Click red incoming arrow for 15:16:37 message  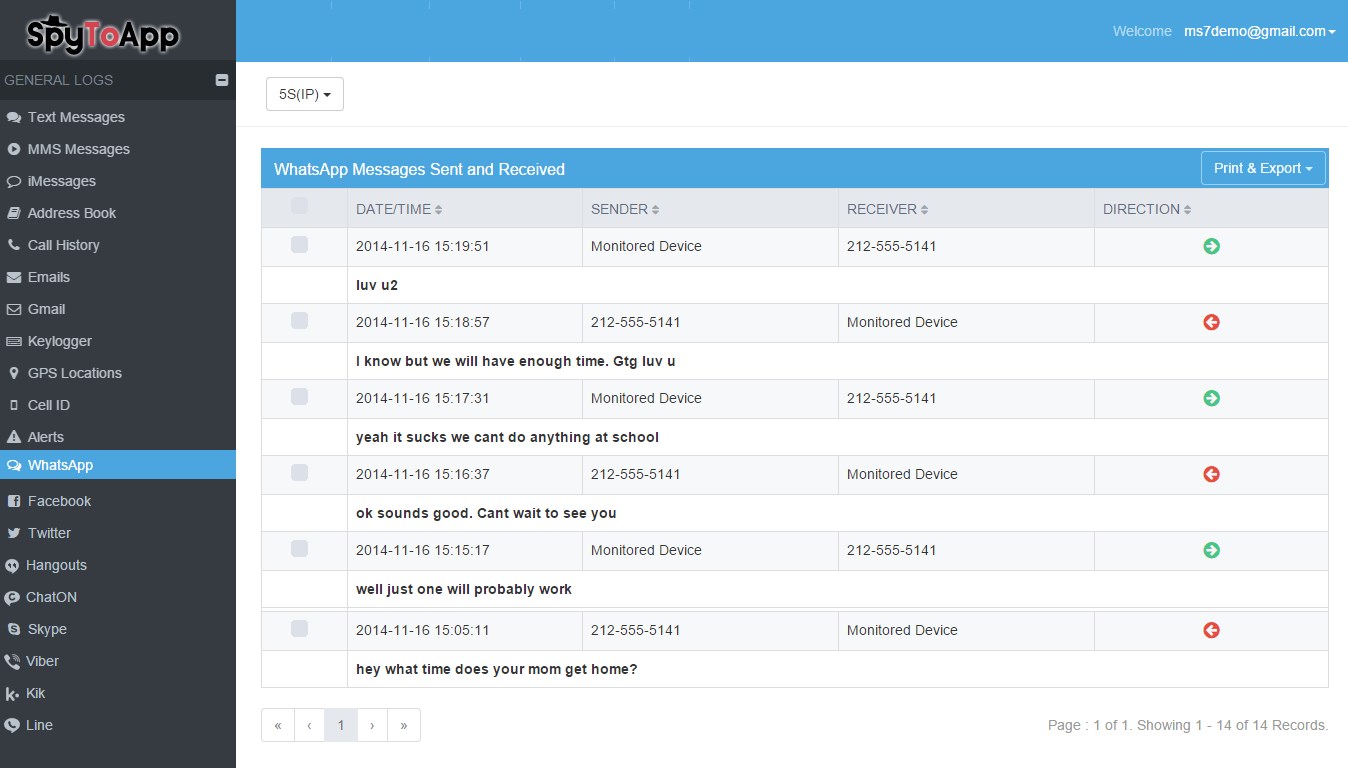pos(1211,474)
